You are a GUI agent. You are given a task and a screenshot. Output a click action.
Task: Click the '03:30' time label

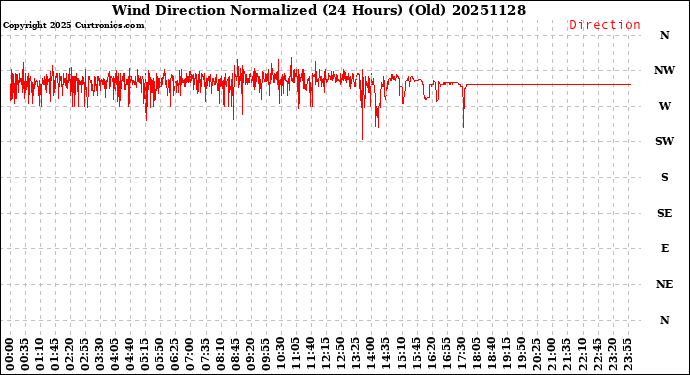pyautogui.click(x=100, y=355)
